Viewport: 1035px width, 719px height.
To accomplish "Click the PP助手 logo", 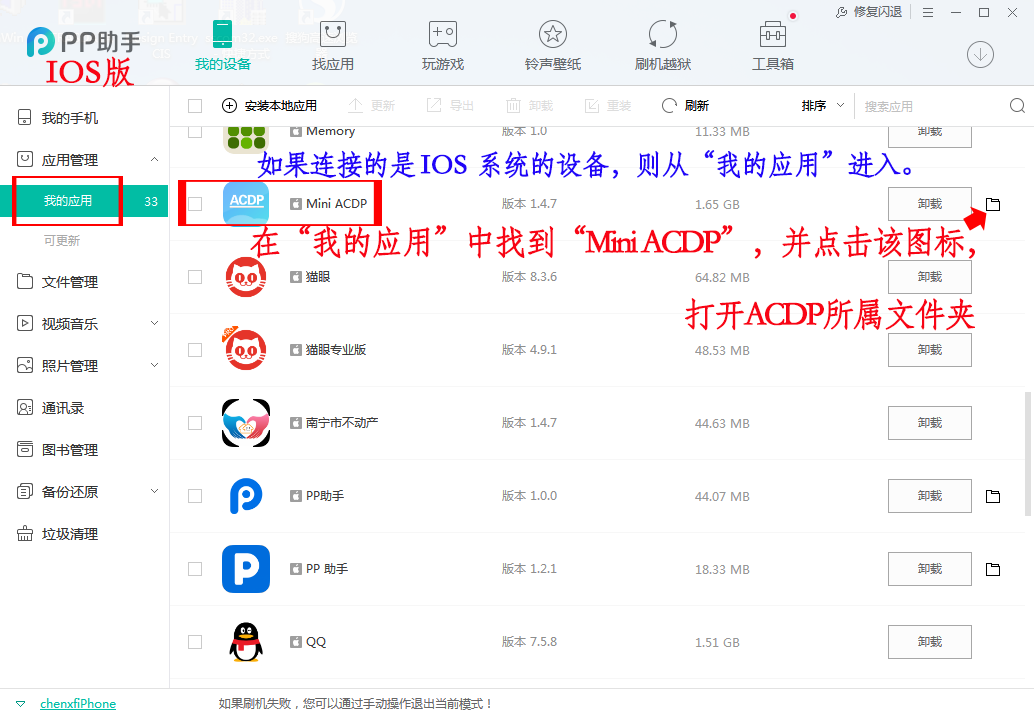I will 84,42.
